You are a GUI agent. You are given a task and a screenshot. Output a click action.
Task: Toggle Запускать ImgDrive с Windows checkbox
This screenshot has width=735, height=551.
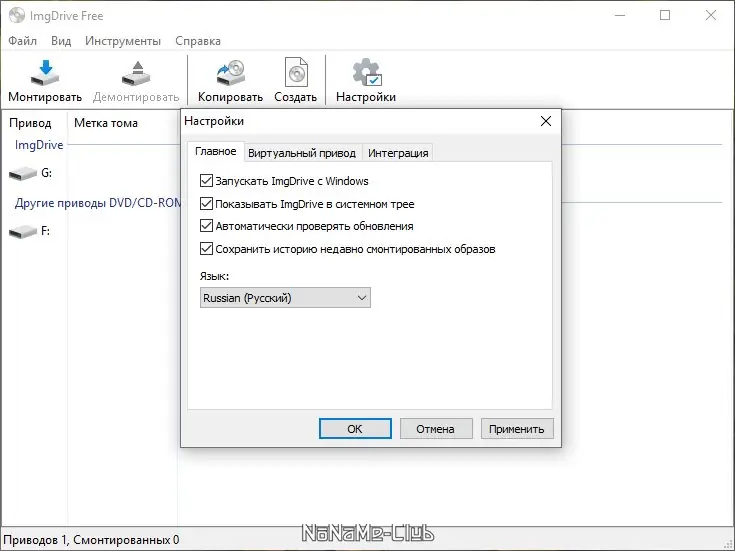coord(206,181)
